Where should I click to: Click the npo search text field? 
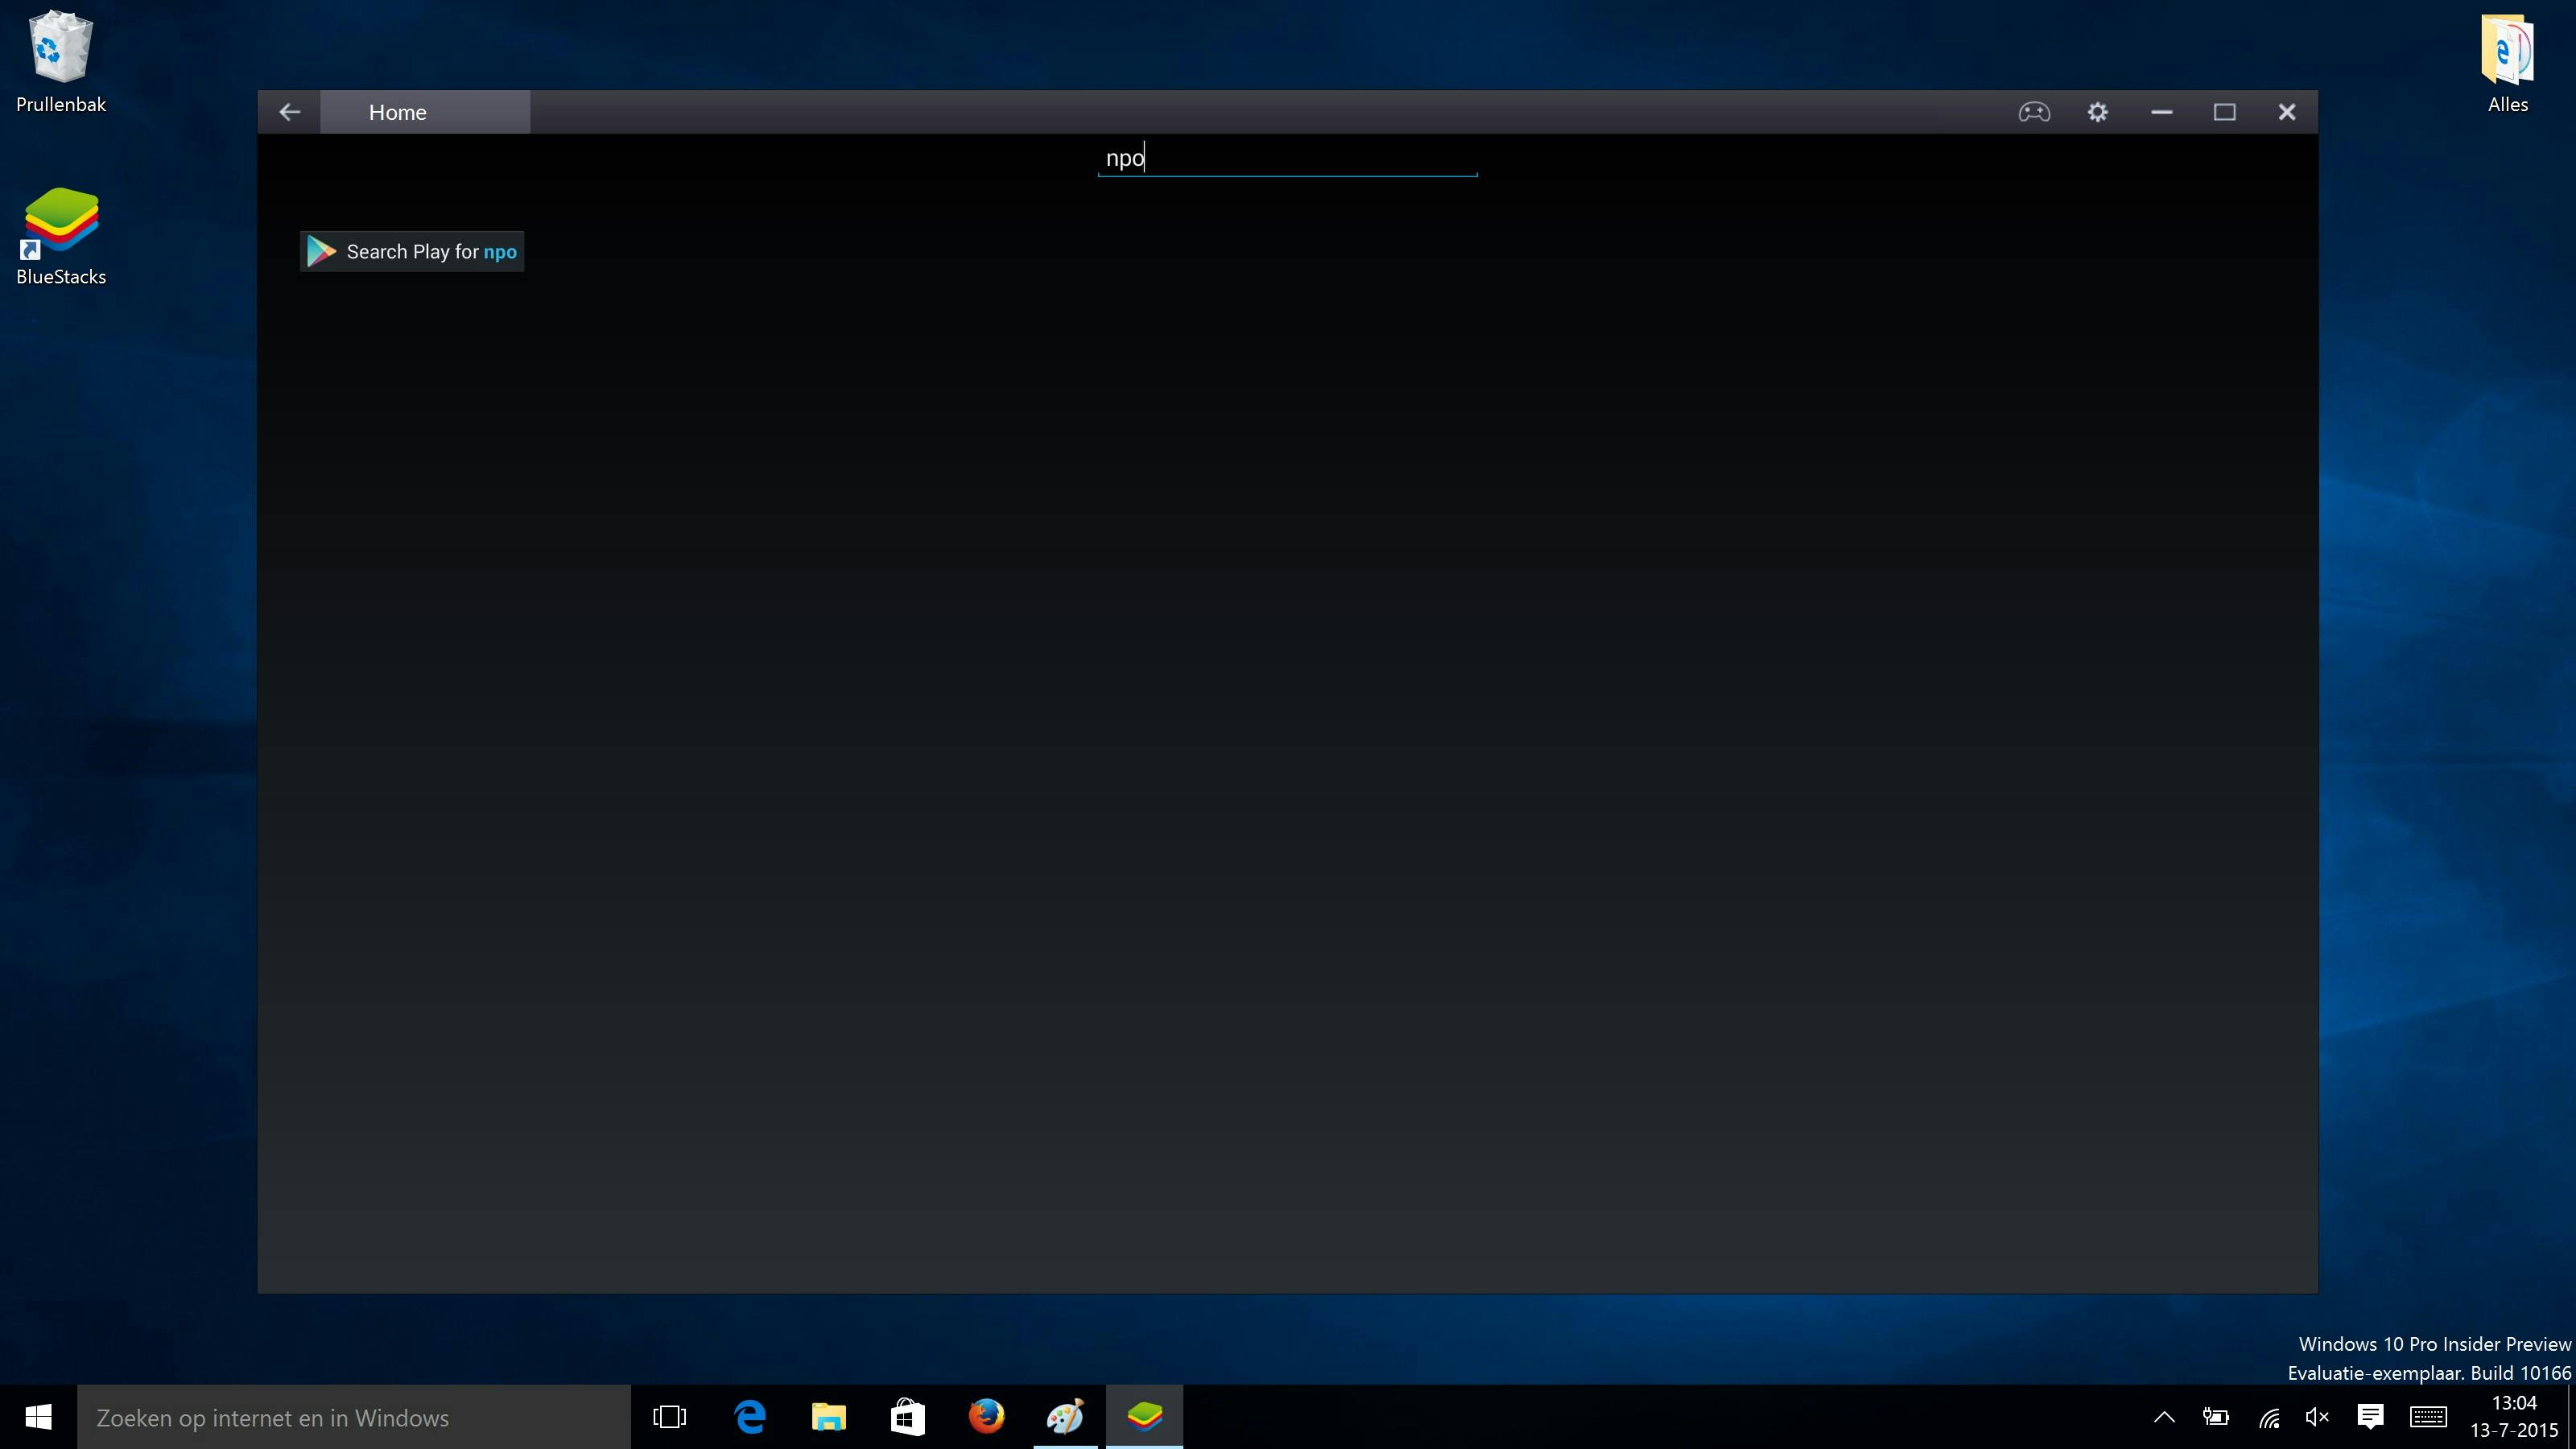coord(1287,158)
